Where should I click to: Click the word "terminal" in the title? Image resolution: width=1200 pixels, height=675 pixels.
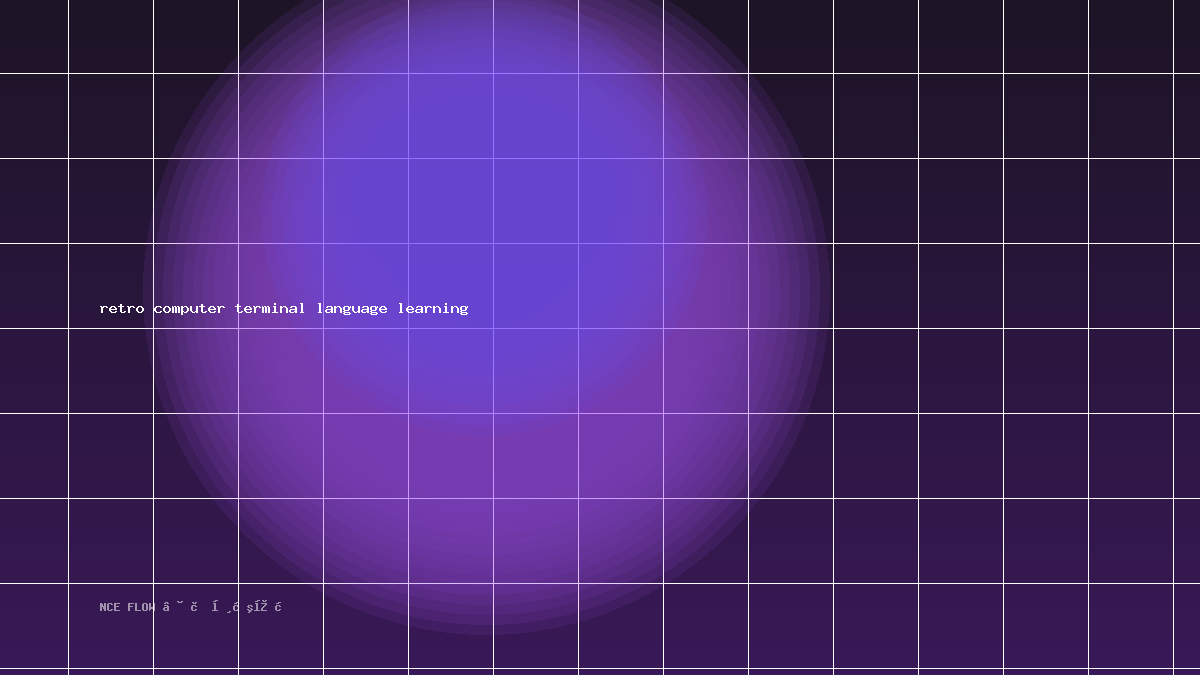coord(270,308)
